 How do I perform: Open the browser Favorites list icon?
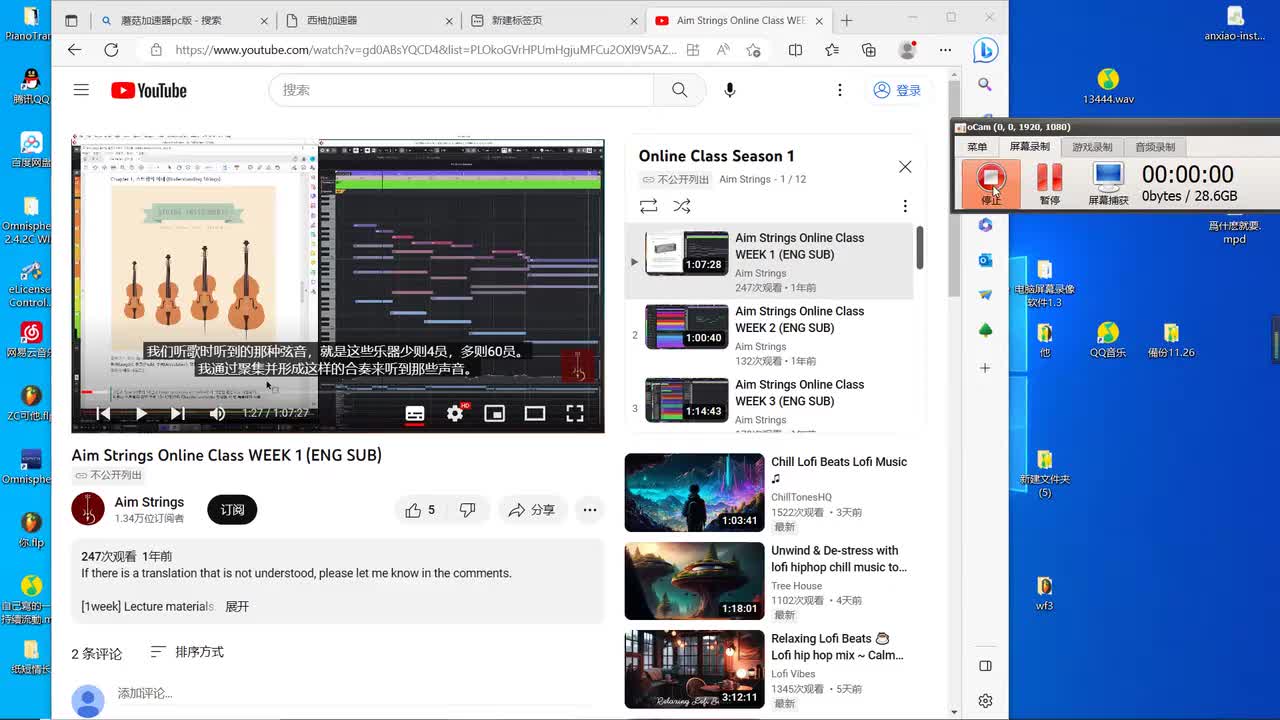click(x=832, y=50)
